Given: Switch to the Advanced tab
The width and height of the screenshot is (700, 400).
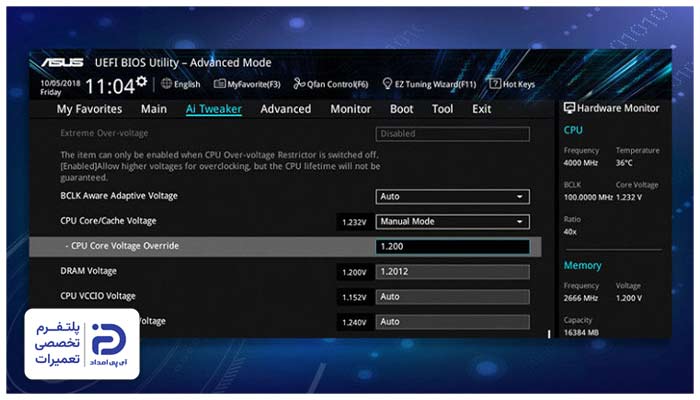Looking at the screenshot, I should pos(286,109).
